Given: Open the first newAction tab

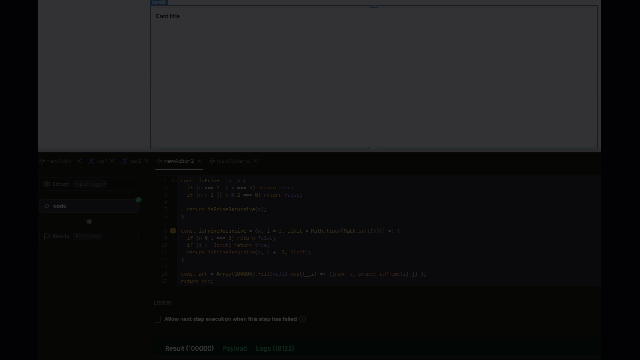Looking at the screenshot, I should (x=59, y=161).
